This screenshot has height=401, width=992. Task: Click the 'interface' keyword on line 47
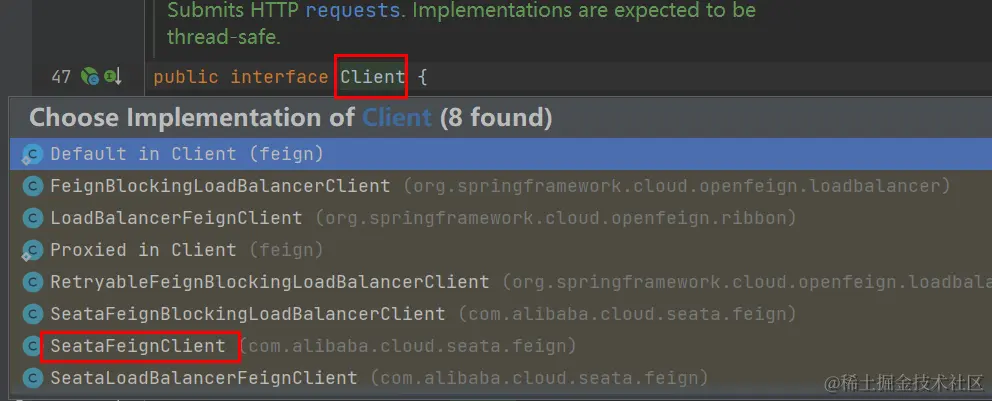pos(279,77)
